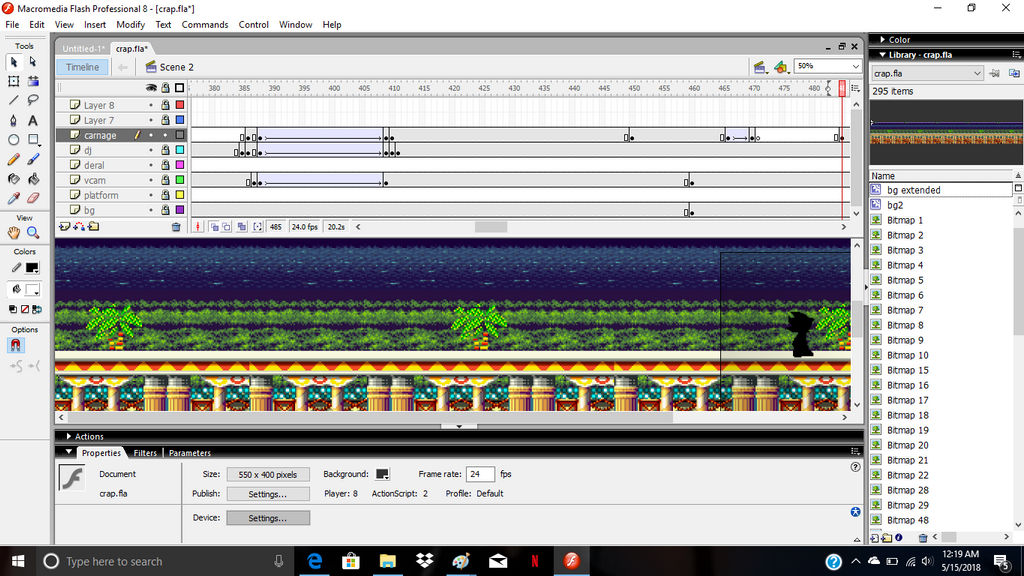The height and width of the screenshot is (576, 1024).
Task: Switch to the Parameters tab
Action: click(x=189, y=453)
